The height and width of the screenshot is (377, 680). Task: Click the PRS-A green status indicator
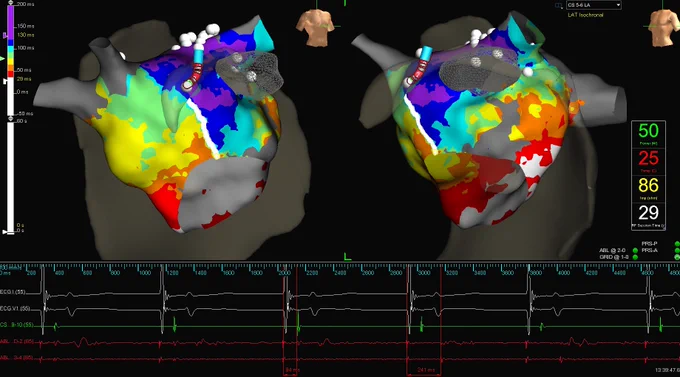point(677,251)
